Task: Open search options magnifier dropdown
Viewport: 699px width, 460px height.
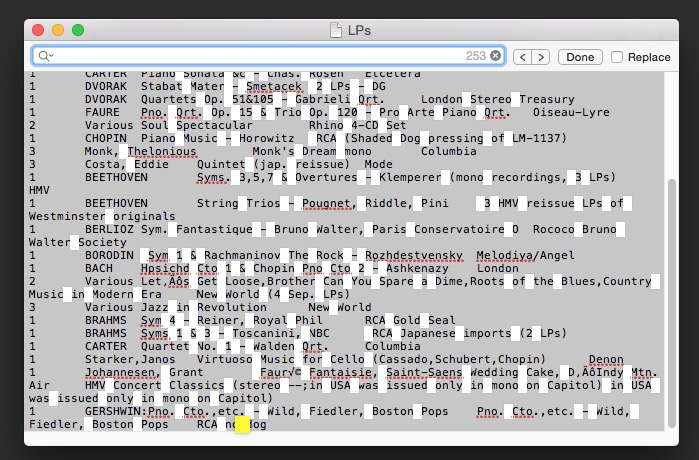Action: pos(46,56)
